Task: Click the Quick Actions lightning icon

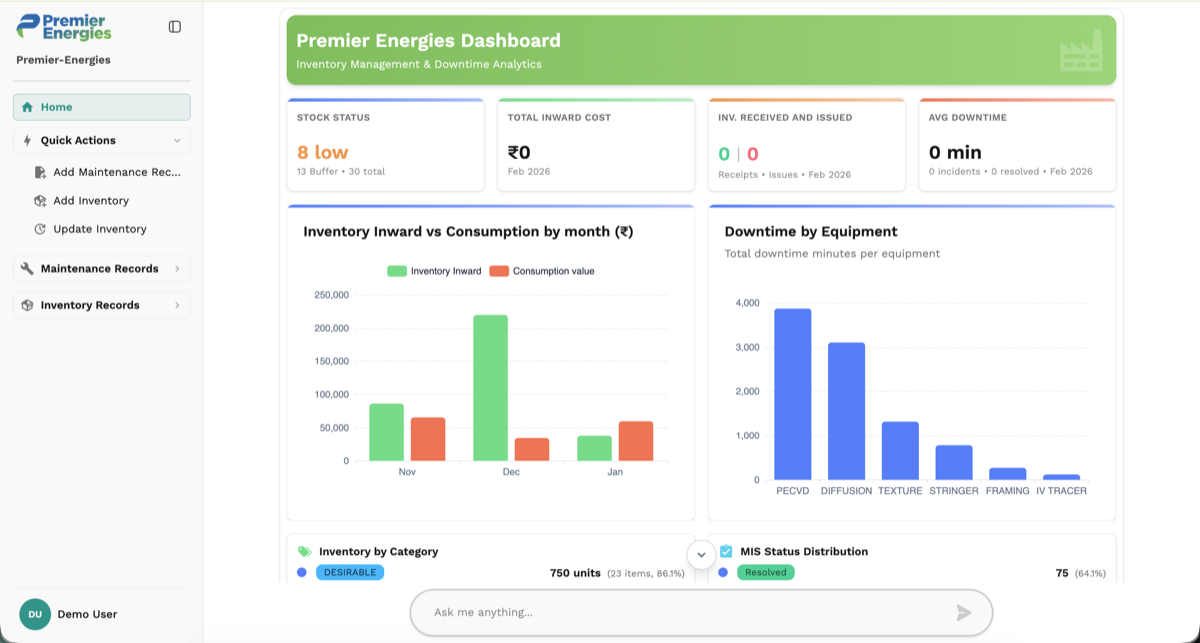Action: click(x=27, y=141)
